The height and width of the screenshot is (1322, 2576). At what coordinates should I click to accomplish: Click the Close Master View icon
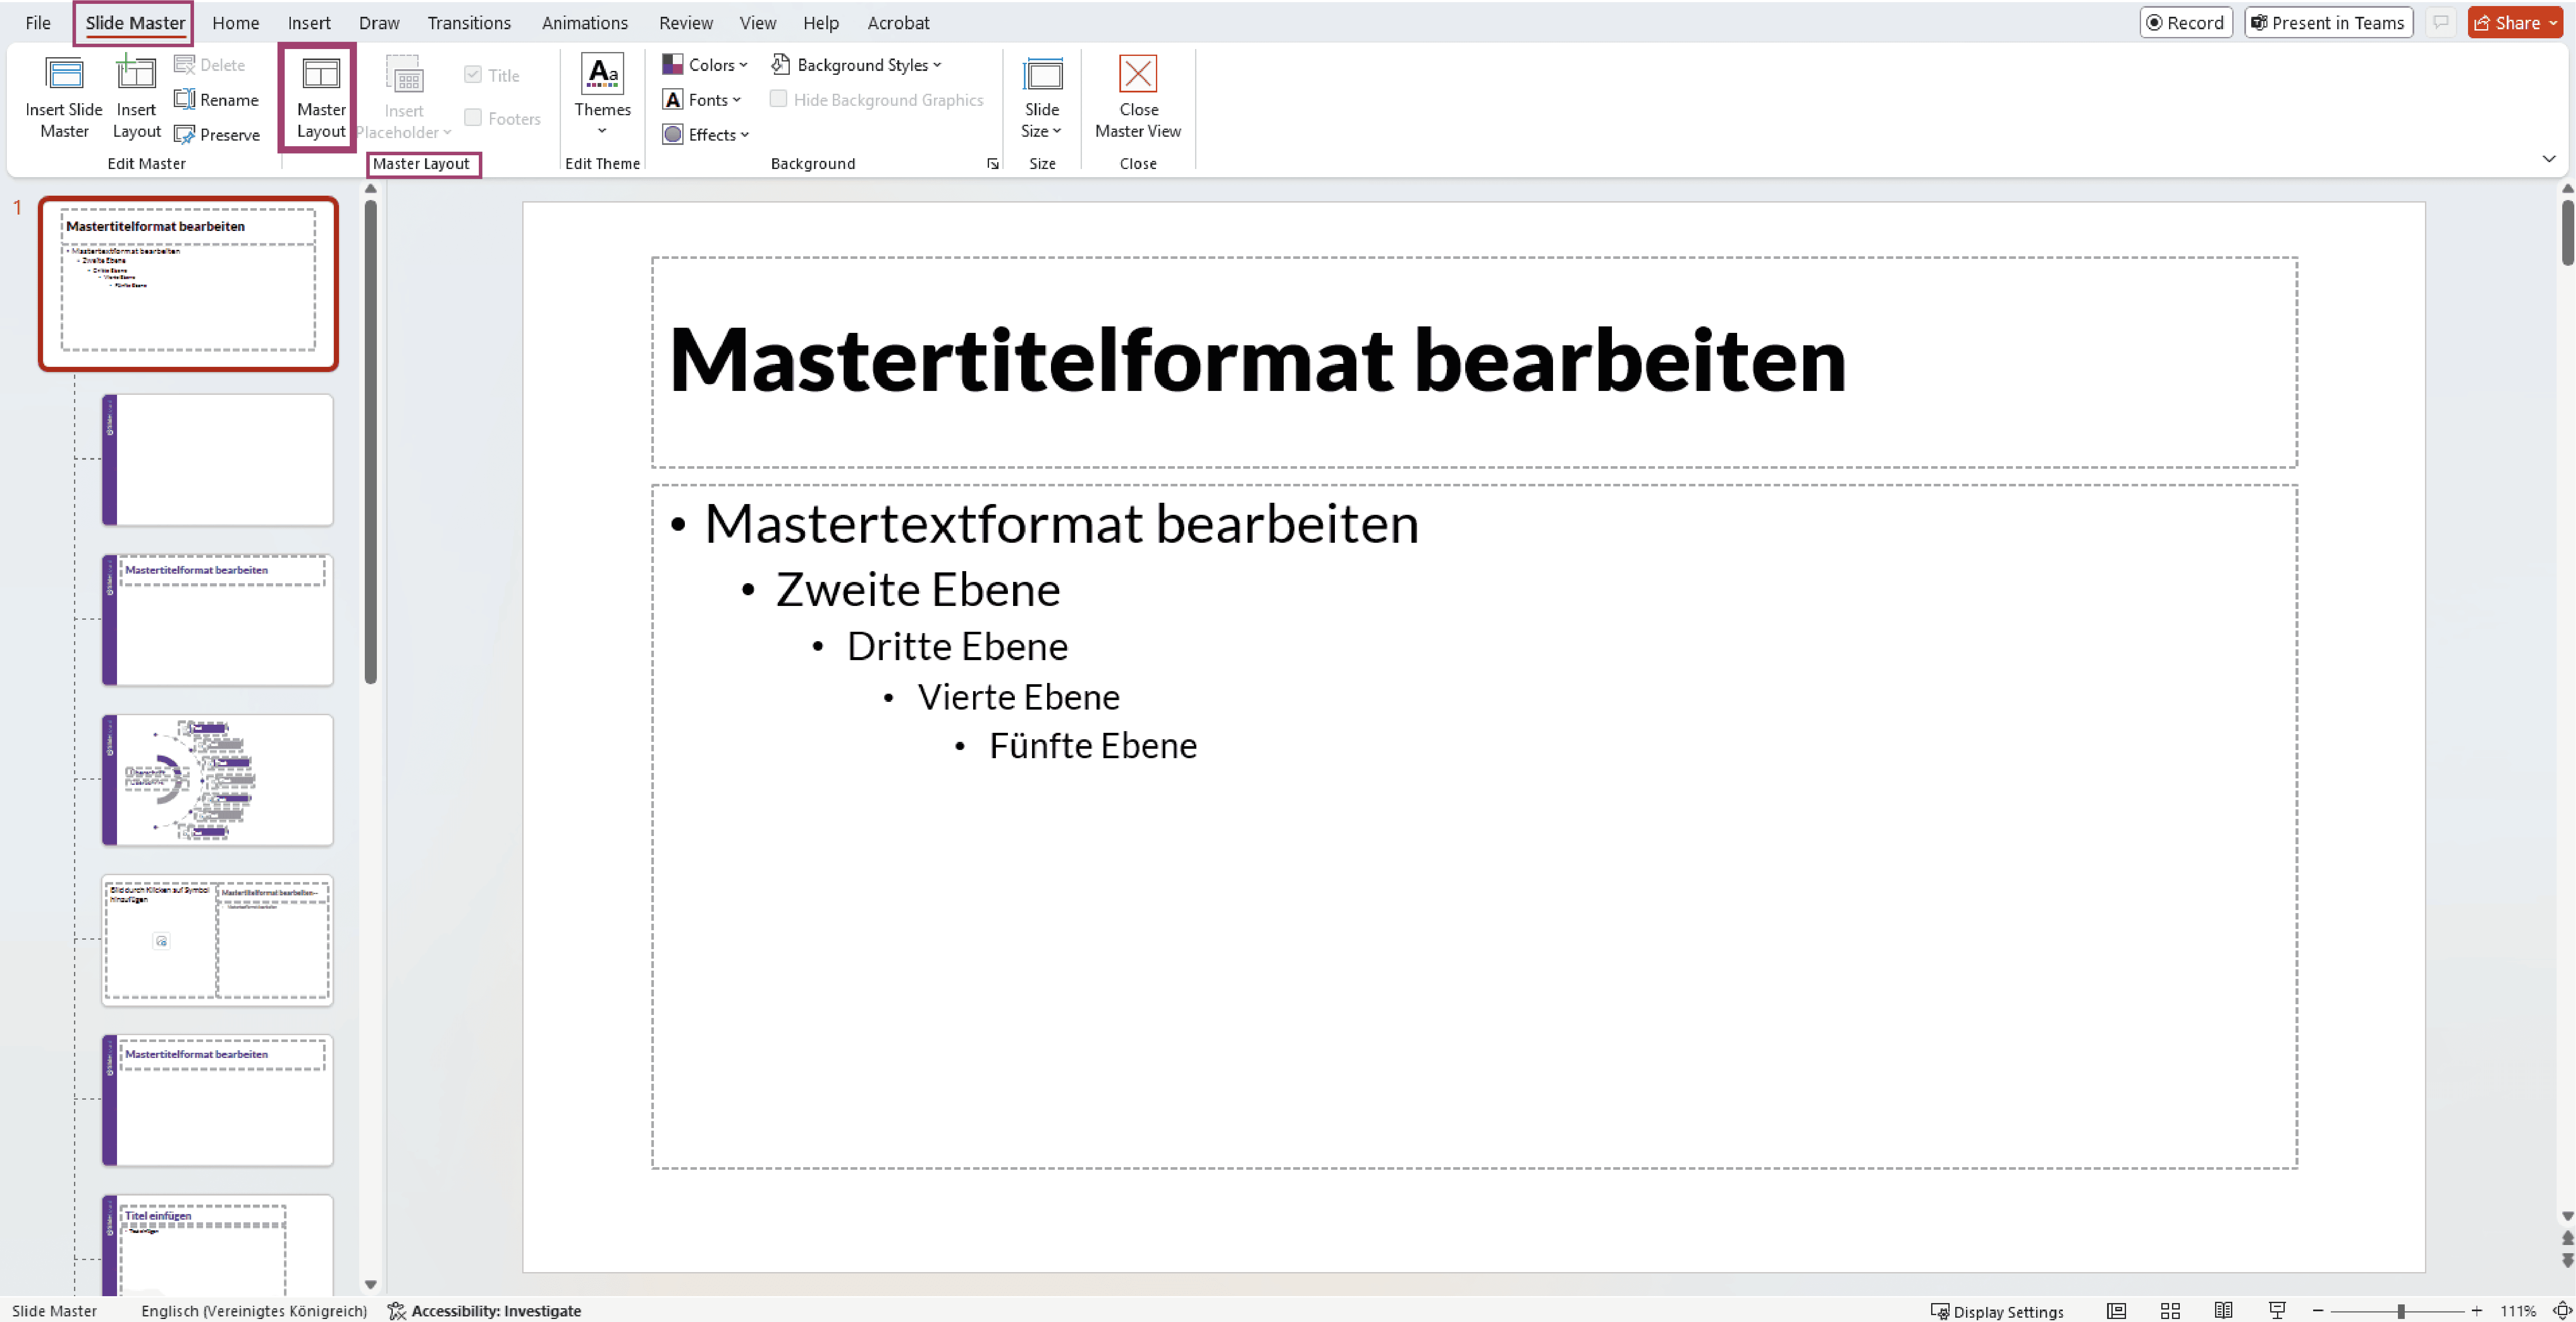click(1138, 74)
